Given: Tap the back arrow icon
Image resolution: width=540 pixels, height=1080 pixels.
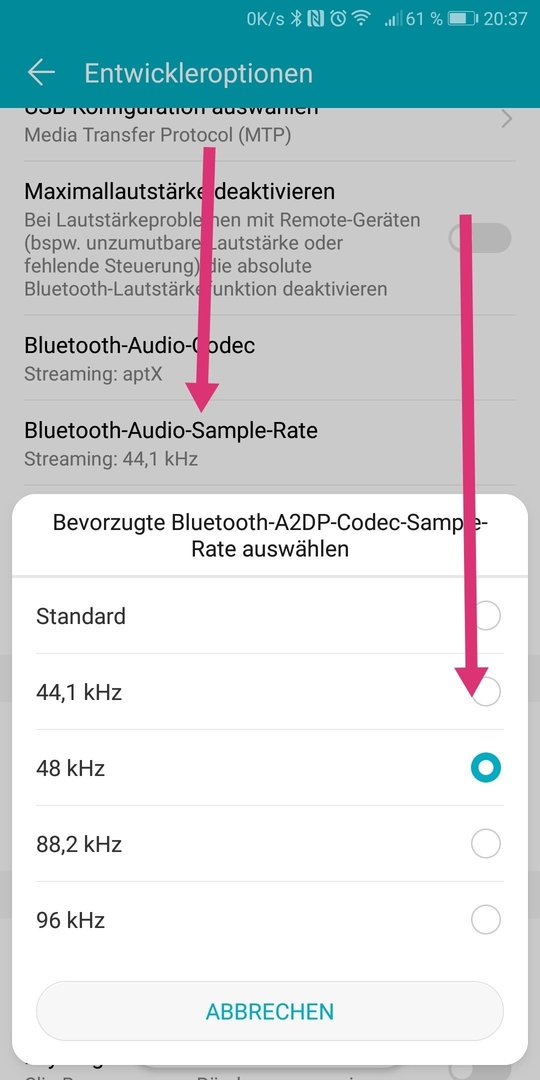Looking at the screenshot, I should (x=41, y=73).
